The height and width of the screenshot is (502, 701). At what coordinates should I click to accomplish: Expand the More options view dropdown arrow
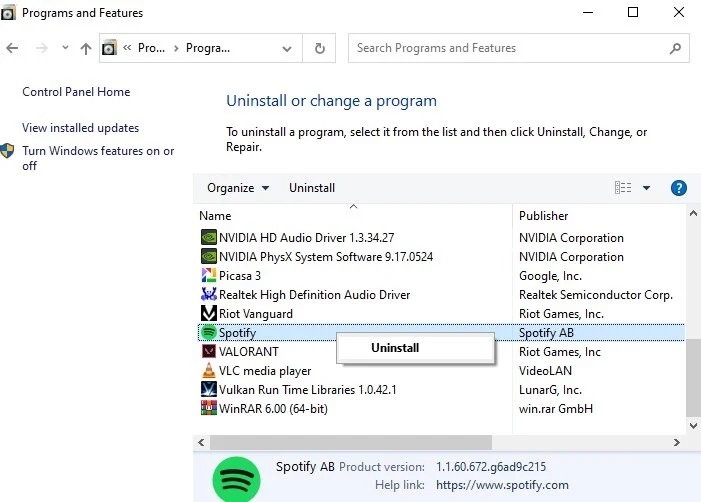click(646, 188)
